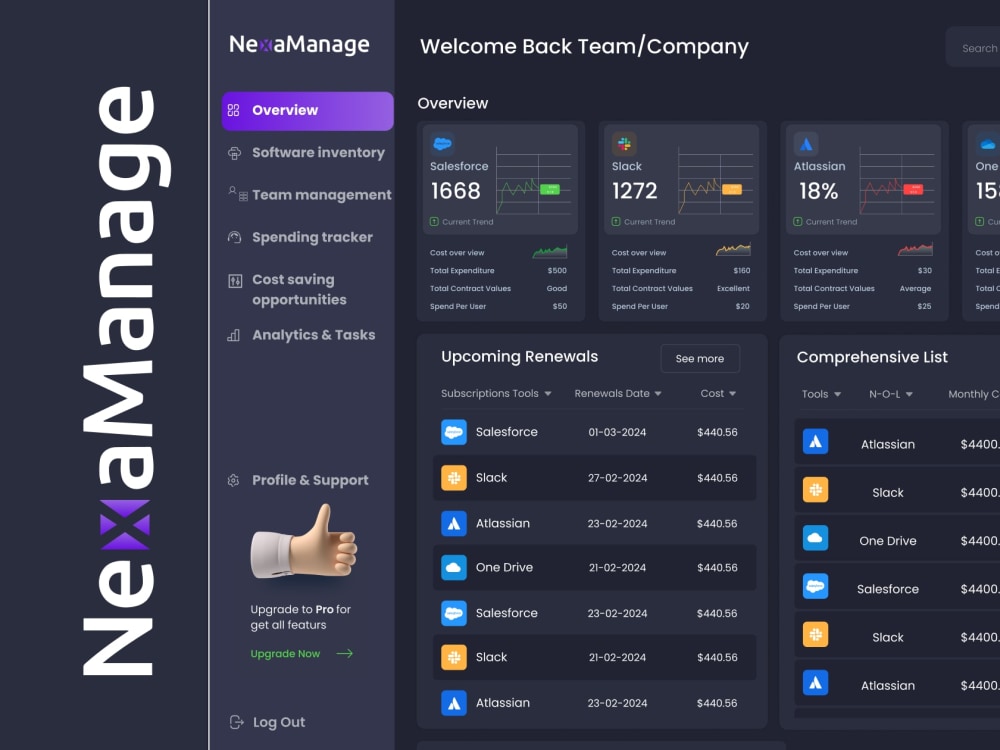The image size is (1000, 750).
Task: Click the thumbs-up hand illustration
Action: click(304, 541)
